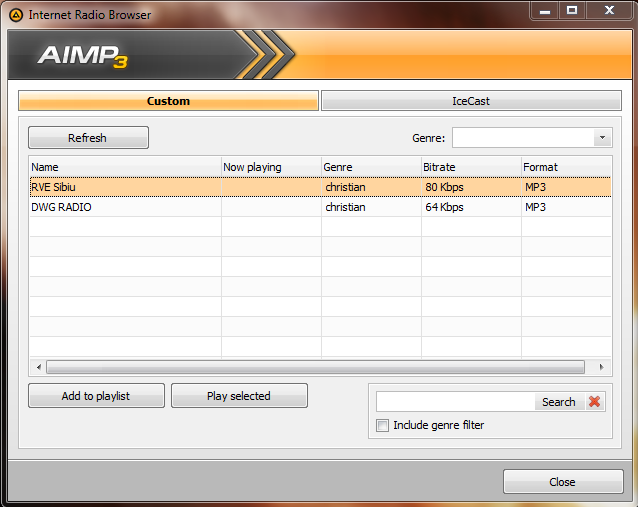Enable Include genre filter checkbox

click(382, 426)
